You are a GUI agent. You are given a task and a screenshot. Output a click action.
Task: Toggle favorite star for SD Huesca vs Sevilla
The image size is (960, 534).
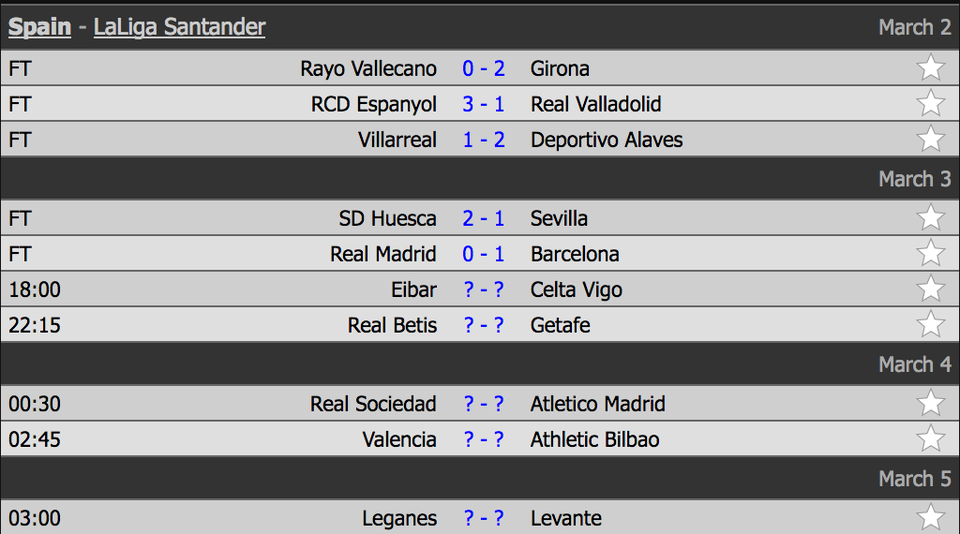930,218
